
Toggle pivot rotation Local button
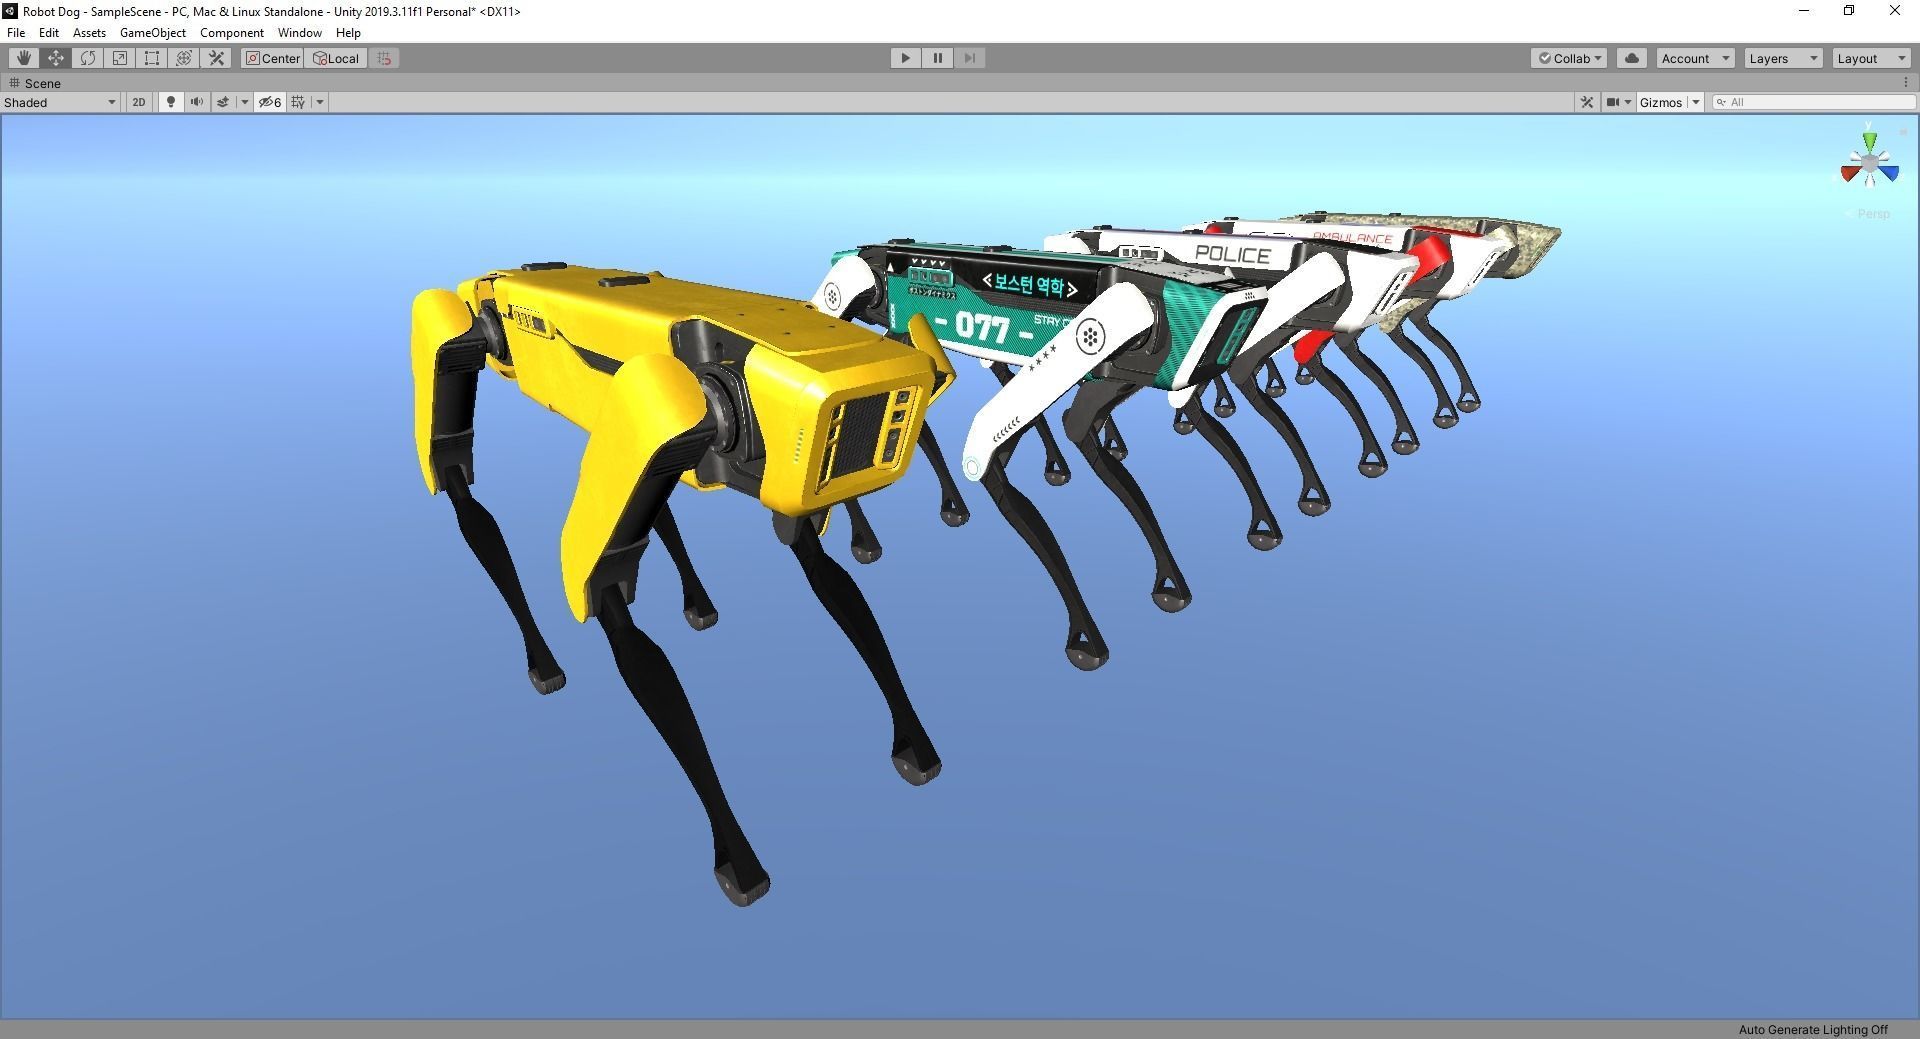tap(337, 58)
